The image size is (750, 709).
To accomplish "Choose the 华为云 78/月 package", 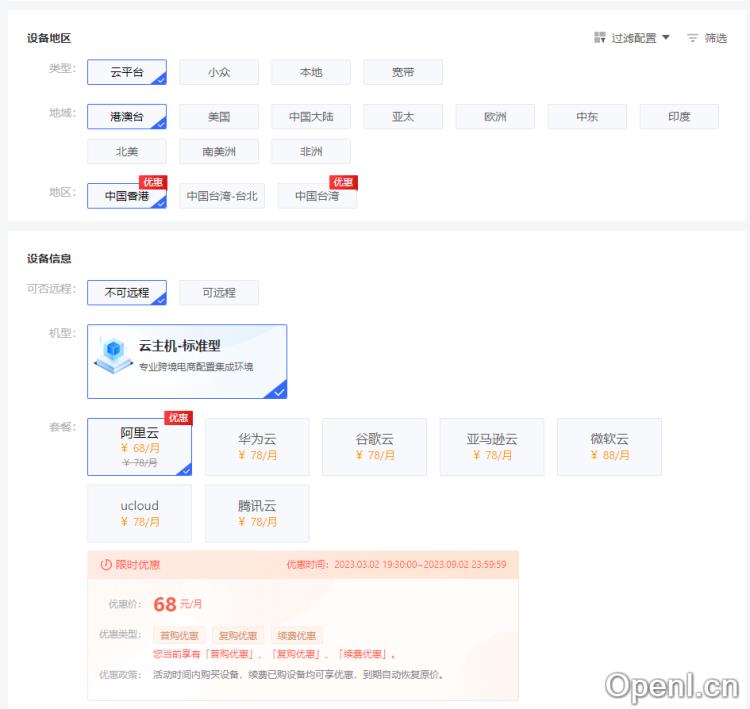I will pyautogui.click(x=257, y=447).
